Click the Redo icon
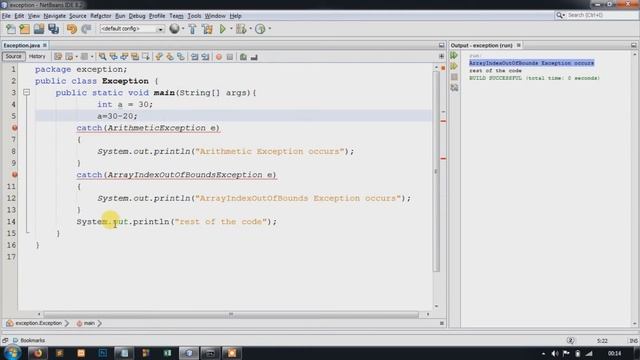This screenshot has height=360, width=640. point(86,29)
